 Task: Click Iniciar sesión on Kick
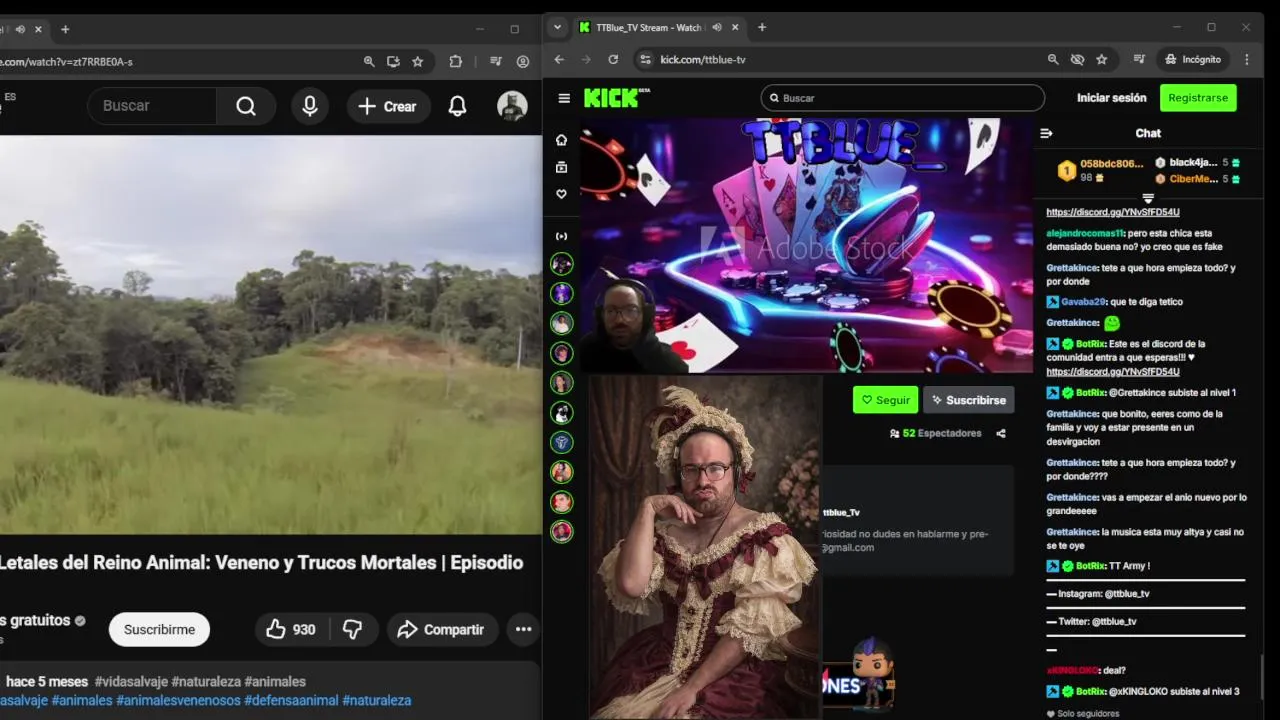[x=1111, y=98]
